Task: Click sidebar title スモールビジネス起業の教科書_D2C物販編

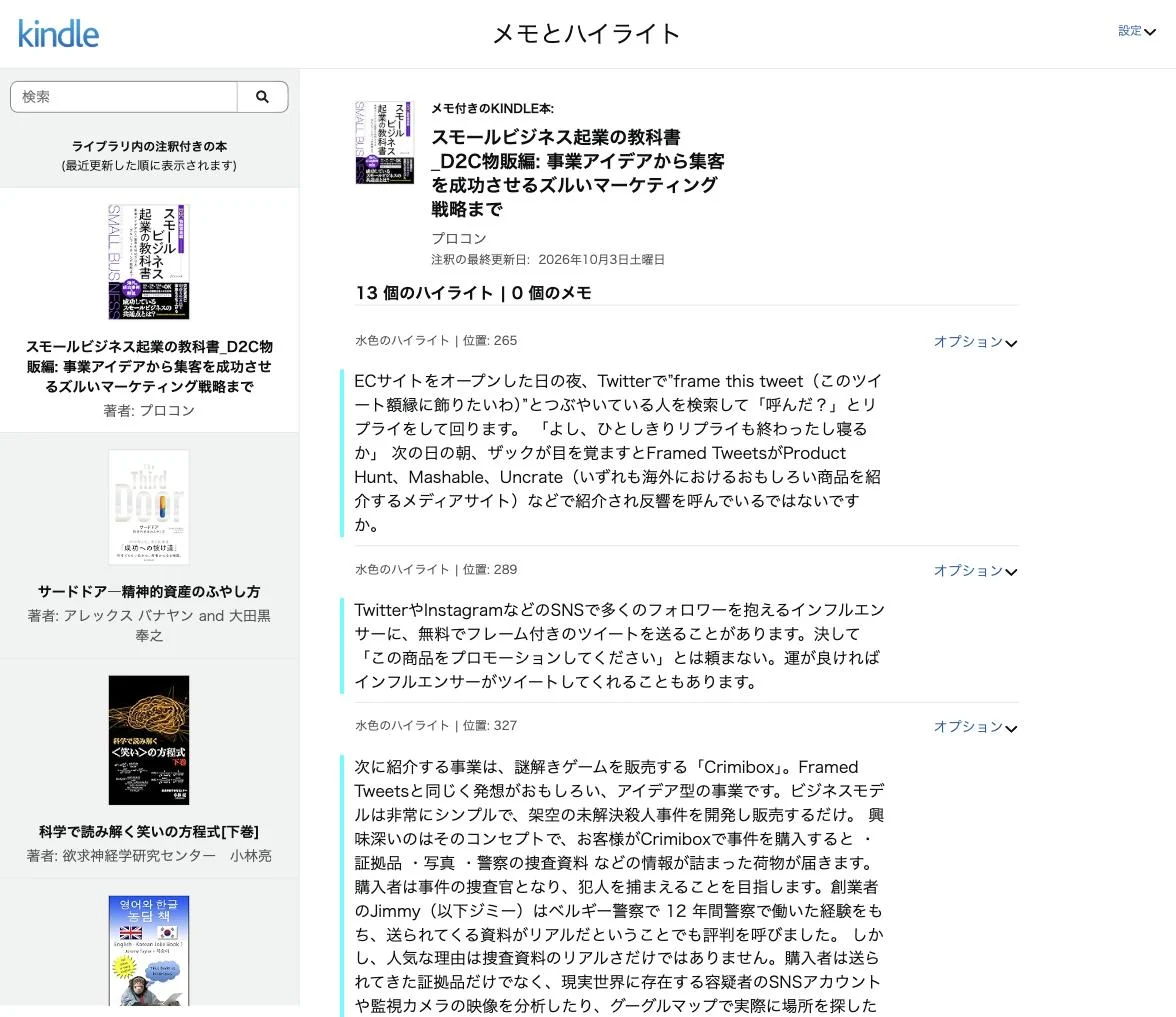Action: (x=149, y=366)
